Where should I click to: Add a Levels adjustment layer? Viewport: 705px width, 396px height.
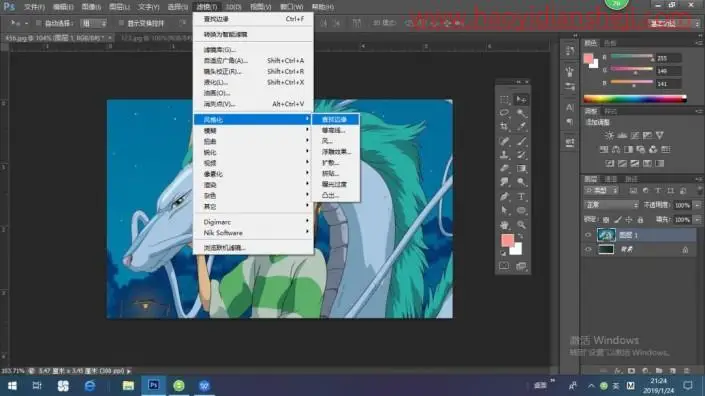click(x=622, y=135)
